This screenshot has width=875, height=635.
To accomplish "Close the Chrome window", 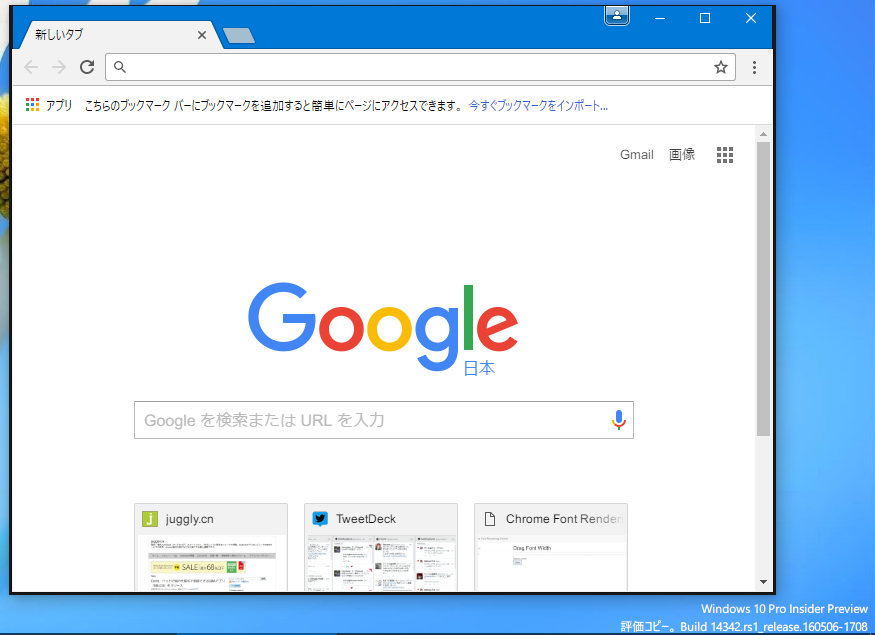I will click(751, 18).
